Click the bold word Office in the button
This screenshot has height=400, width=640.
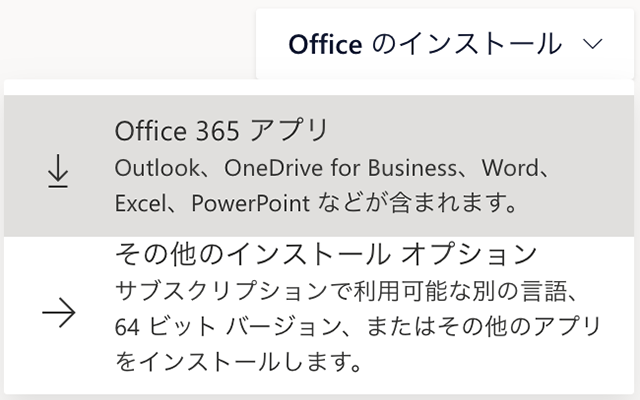(325, 44)
